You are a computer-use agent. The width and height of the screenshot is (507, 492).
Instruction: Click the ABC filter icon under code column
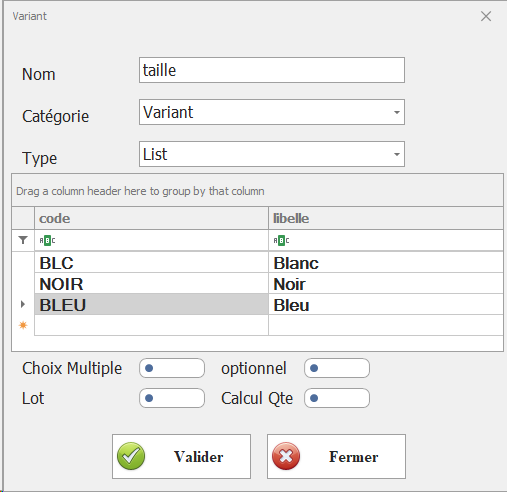pyautogui.click(x=47, y=240)
